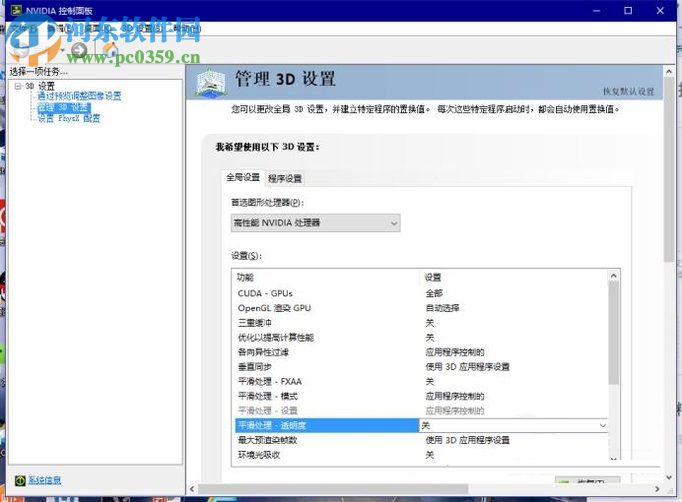682x502 pixels.
Task: Select 设置 PhysX 配置 tree item
Action: pos(69,118)
